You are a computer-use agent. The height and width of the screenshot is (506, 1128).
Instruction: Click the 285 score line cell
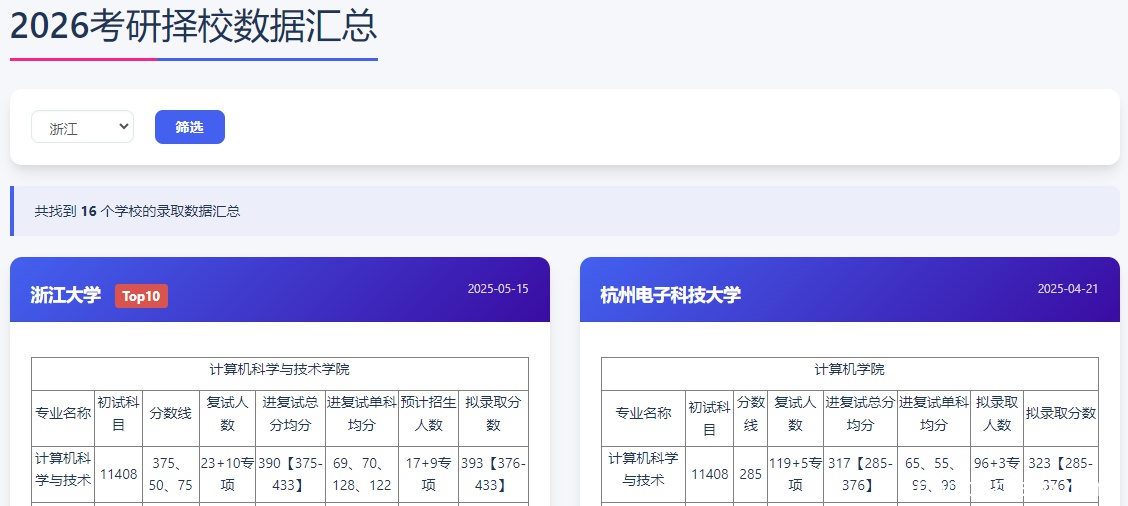[750, 474]
